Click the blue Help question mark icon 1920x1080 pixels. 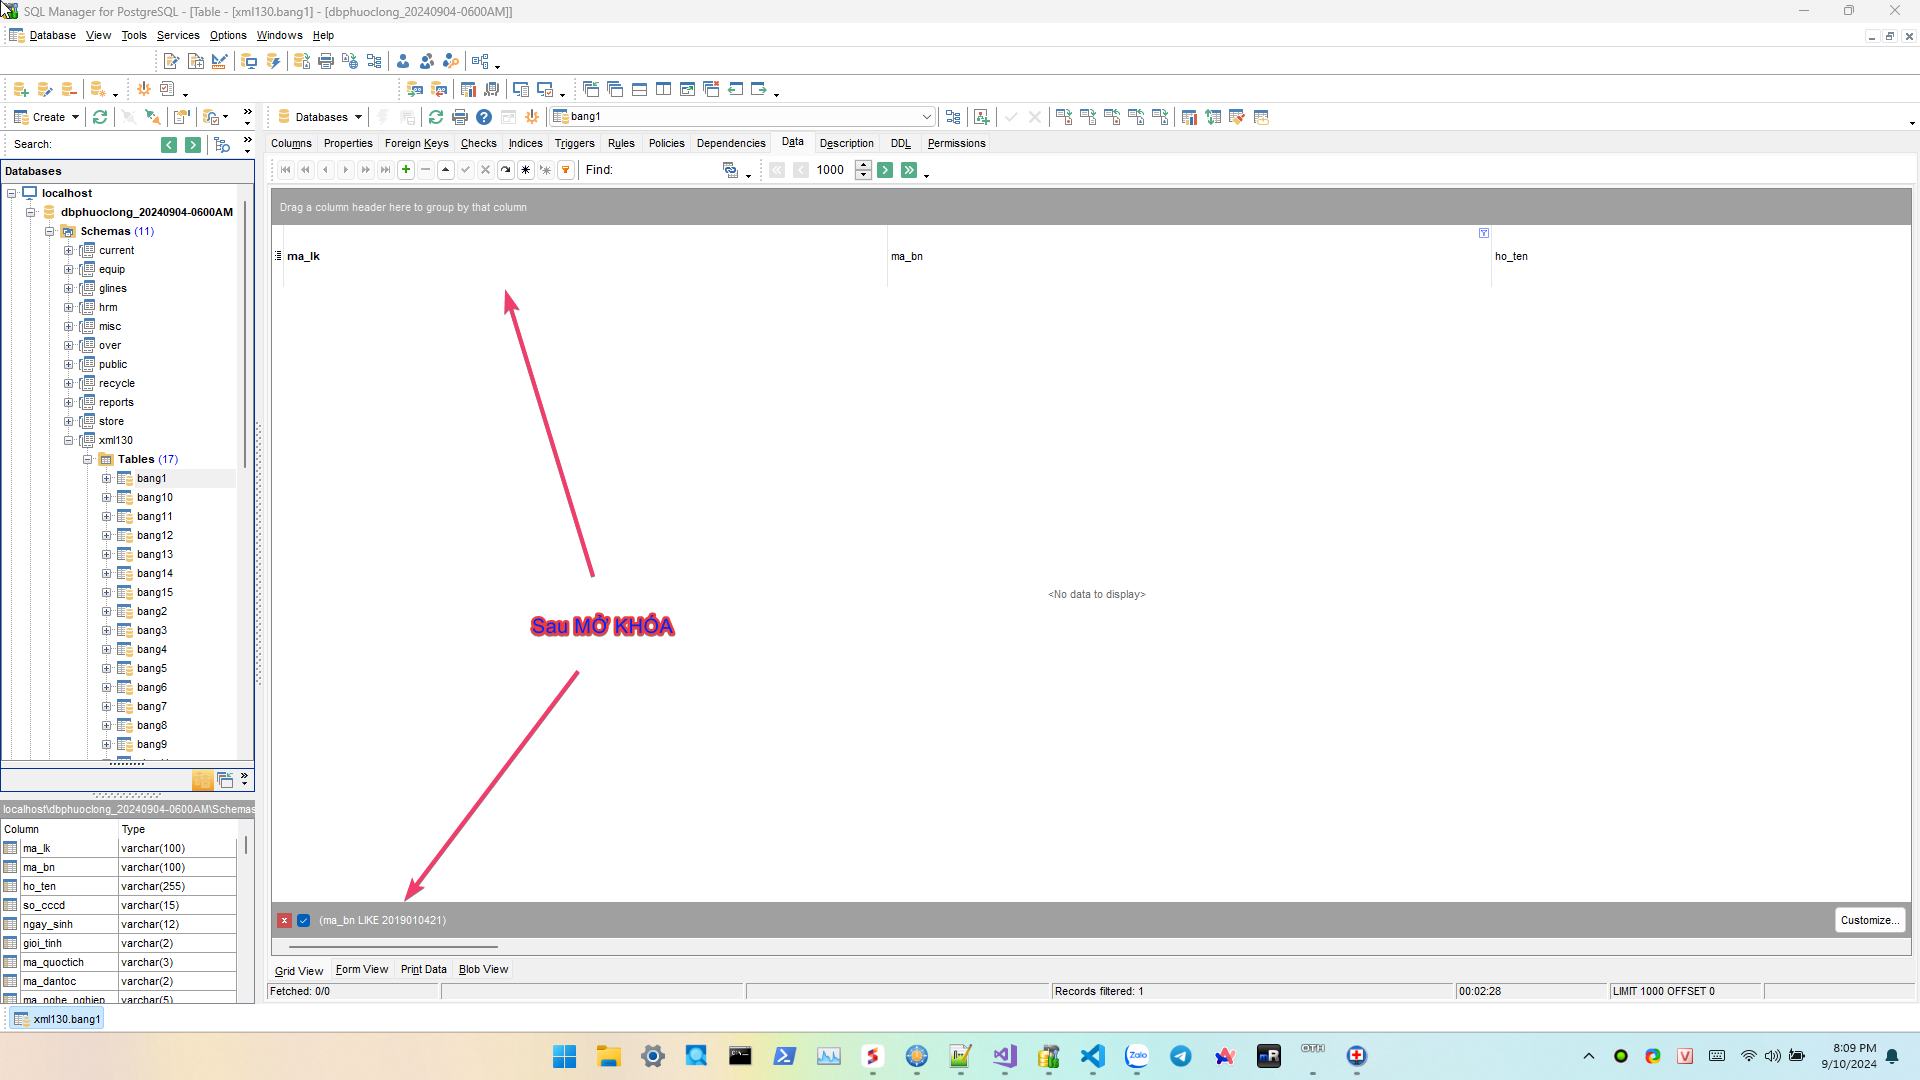(484, 117)
